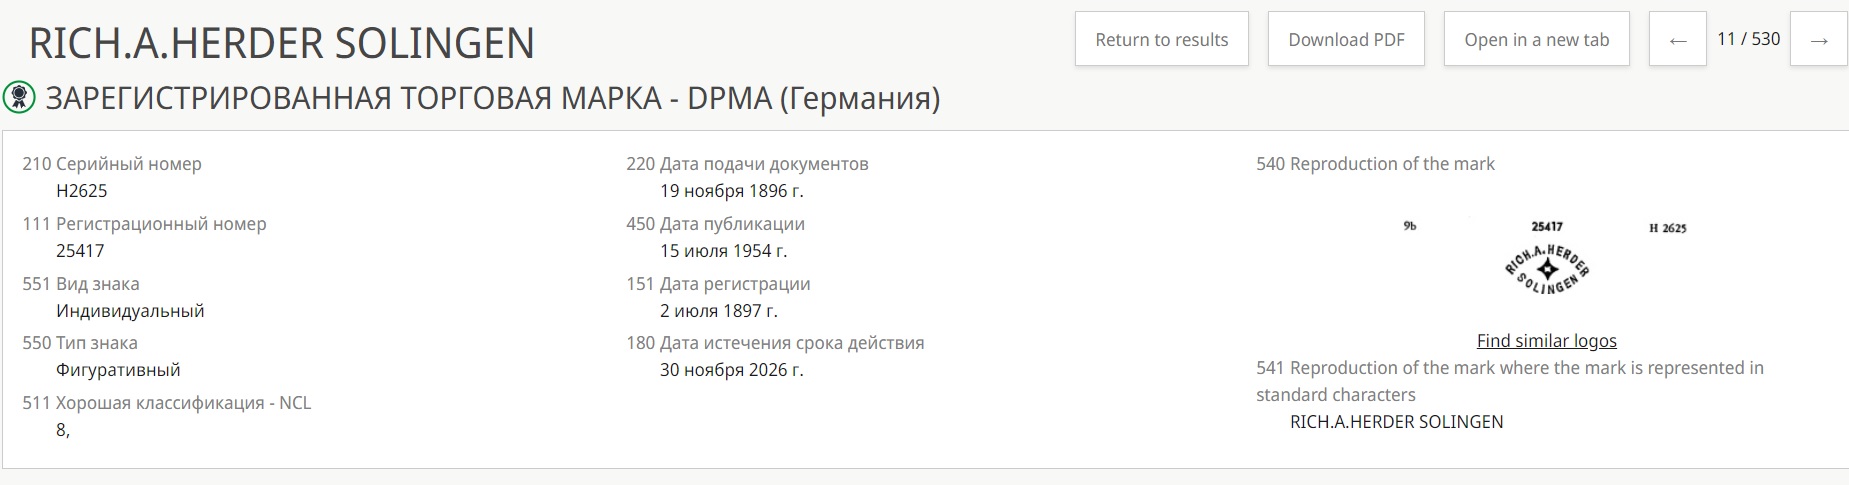Click the Find similar logos link
Viewport: 1849px width, 485px height.
coord(1546,341)
